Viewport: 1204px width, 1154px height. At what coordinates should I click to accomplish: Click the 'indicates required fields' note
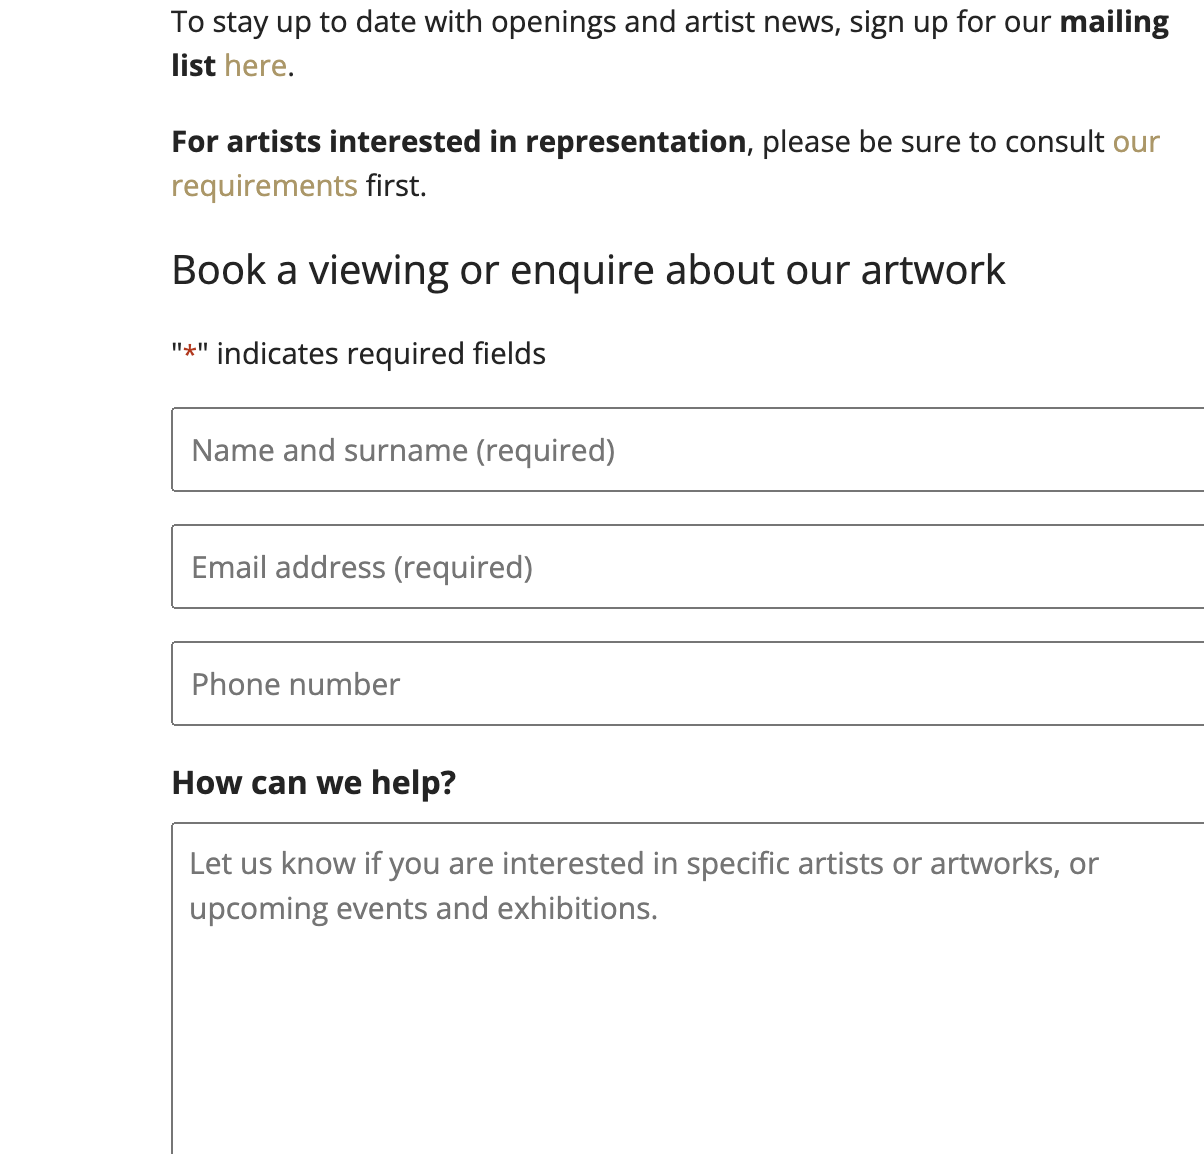click(380, 354)
